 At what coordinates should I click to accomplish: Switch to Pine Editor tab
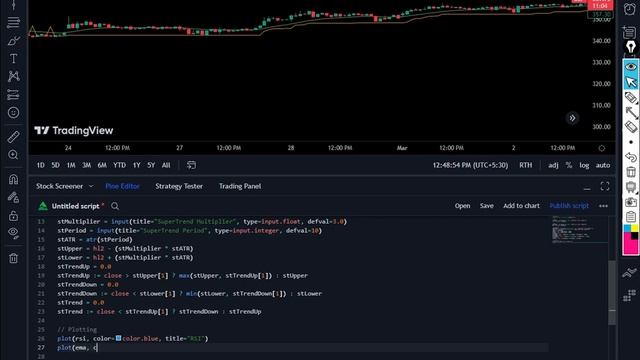pyautogui.click(x=122, y=186)
